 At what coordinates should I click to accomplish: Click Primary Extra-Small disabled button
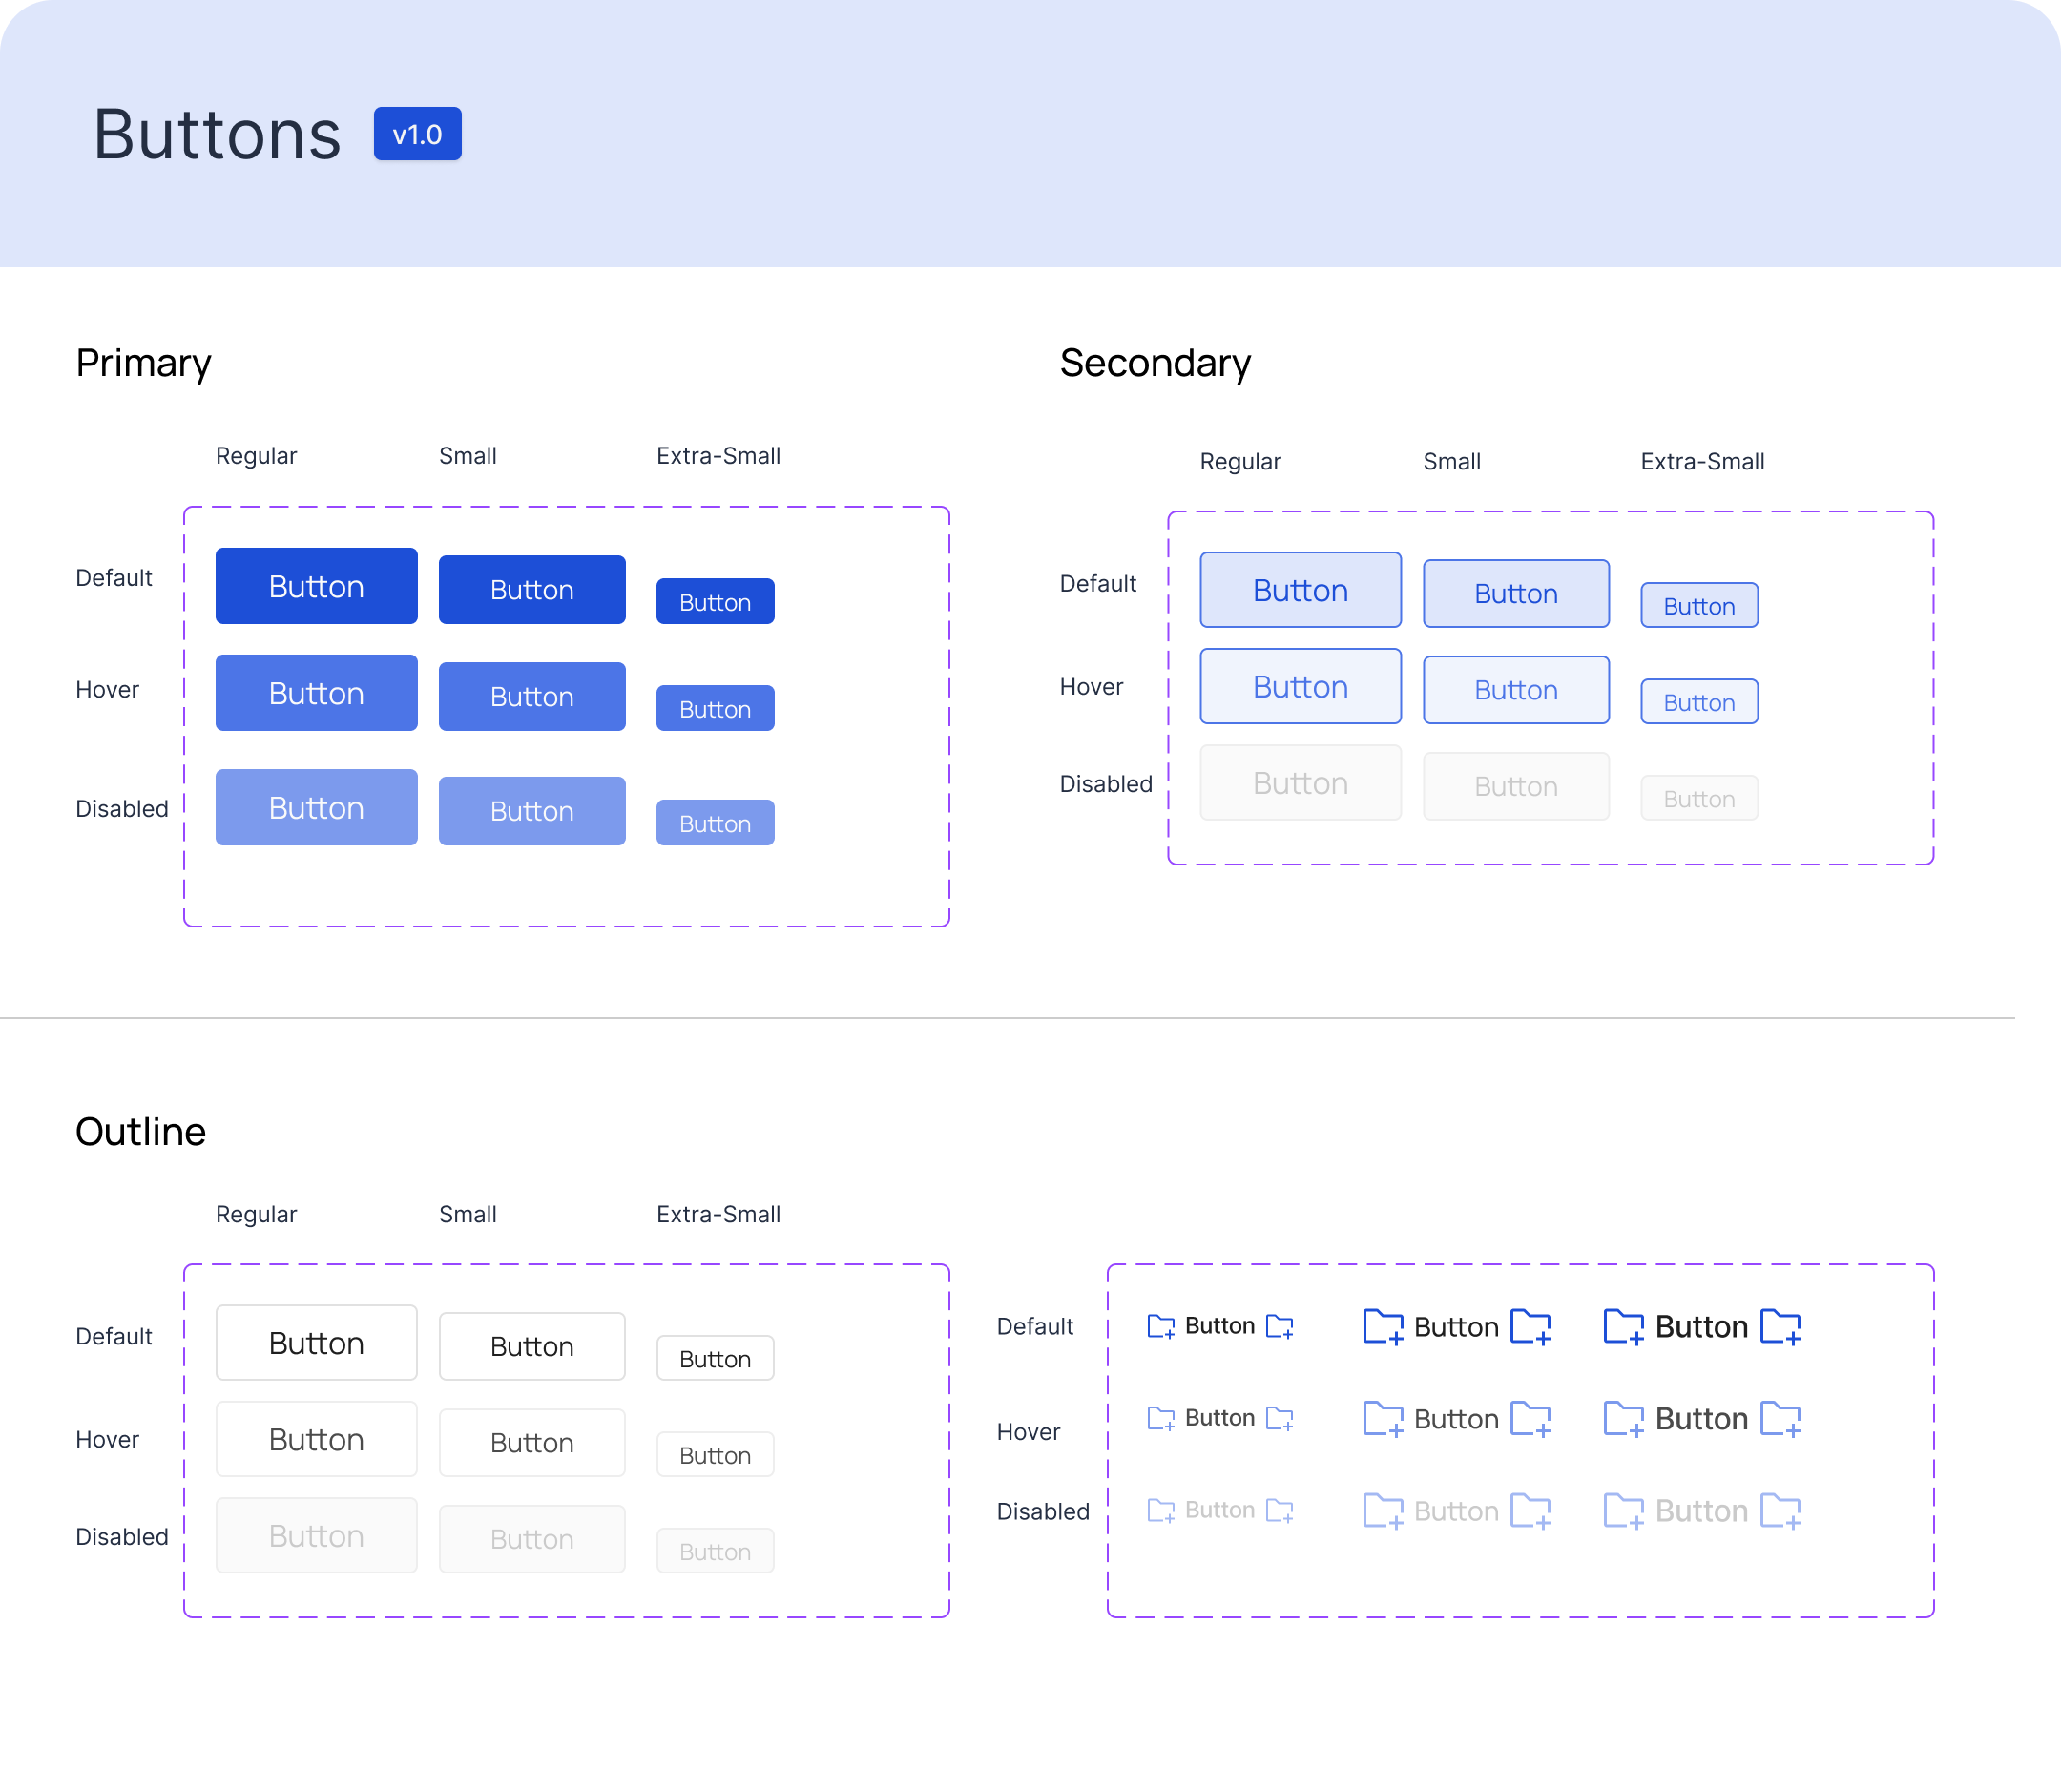715,823
